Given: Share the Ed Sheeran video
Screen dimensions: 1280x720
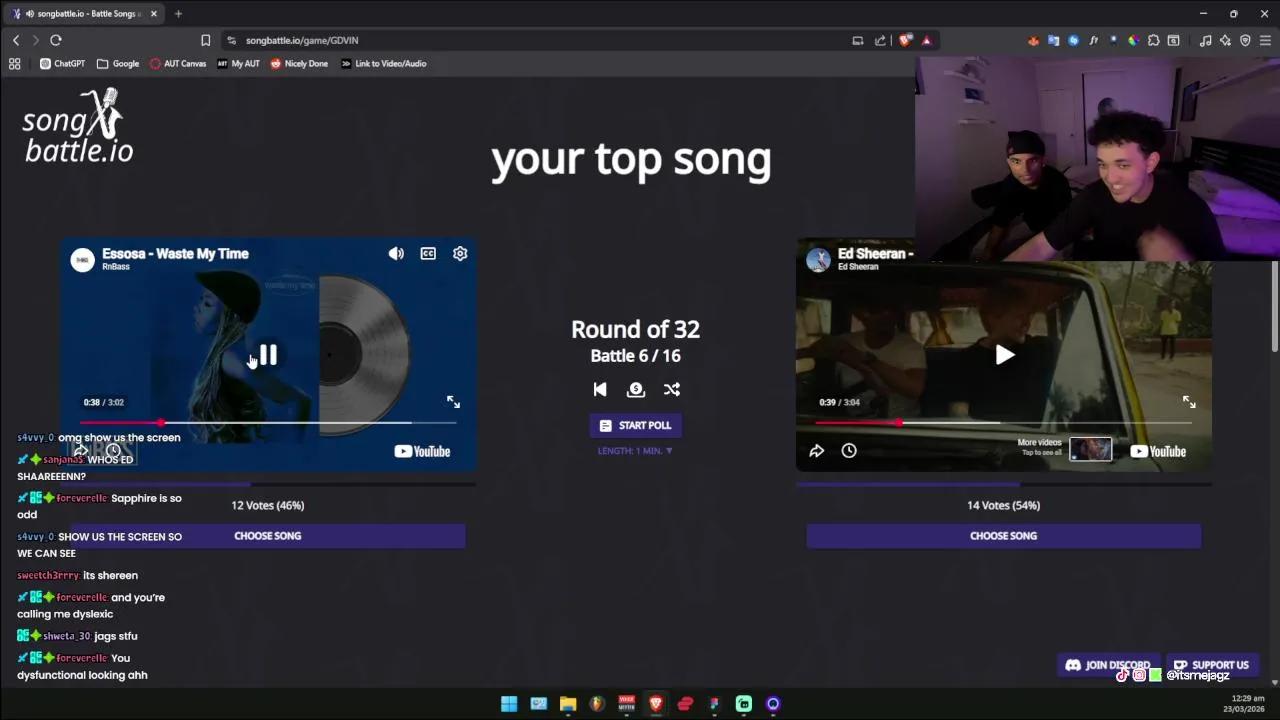Looking at the screenshot, I should click(x=817, y=451).
